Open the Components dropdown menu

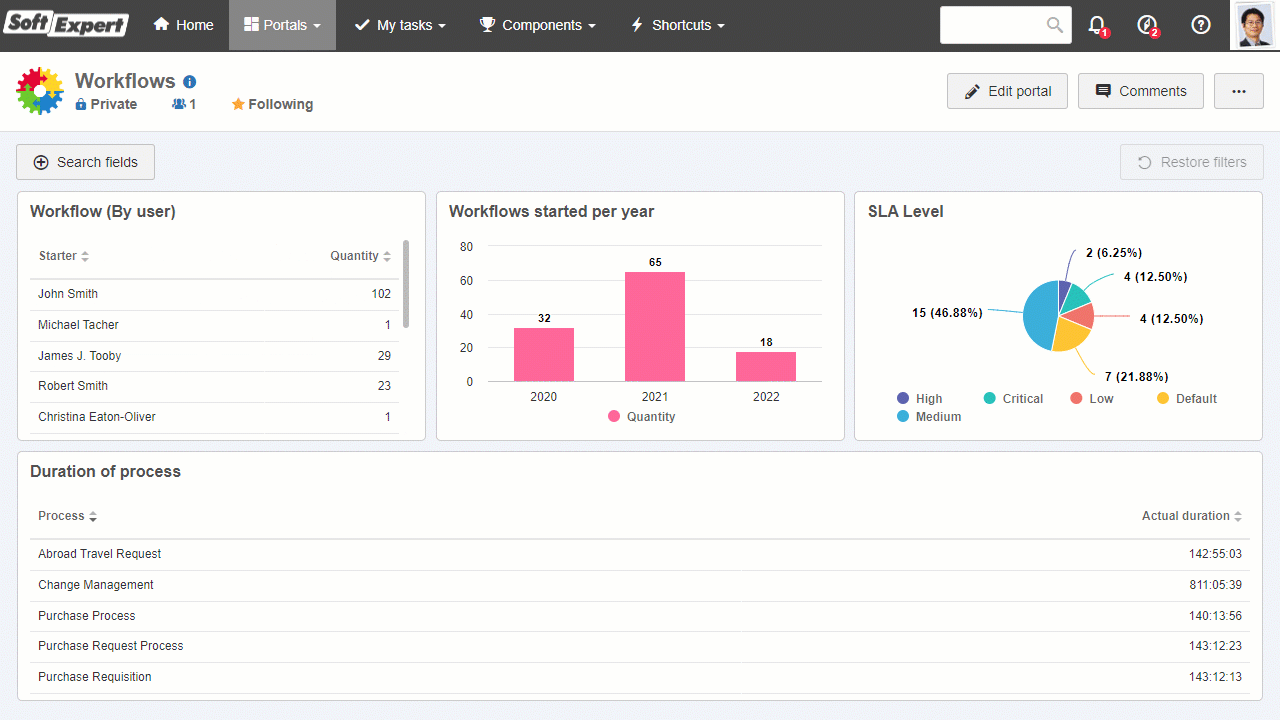click(x=537, y=25)
